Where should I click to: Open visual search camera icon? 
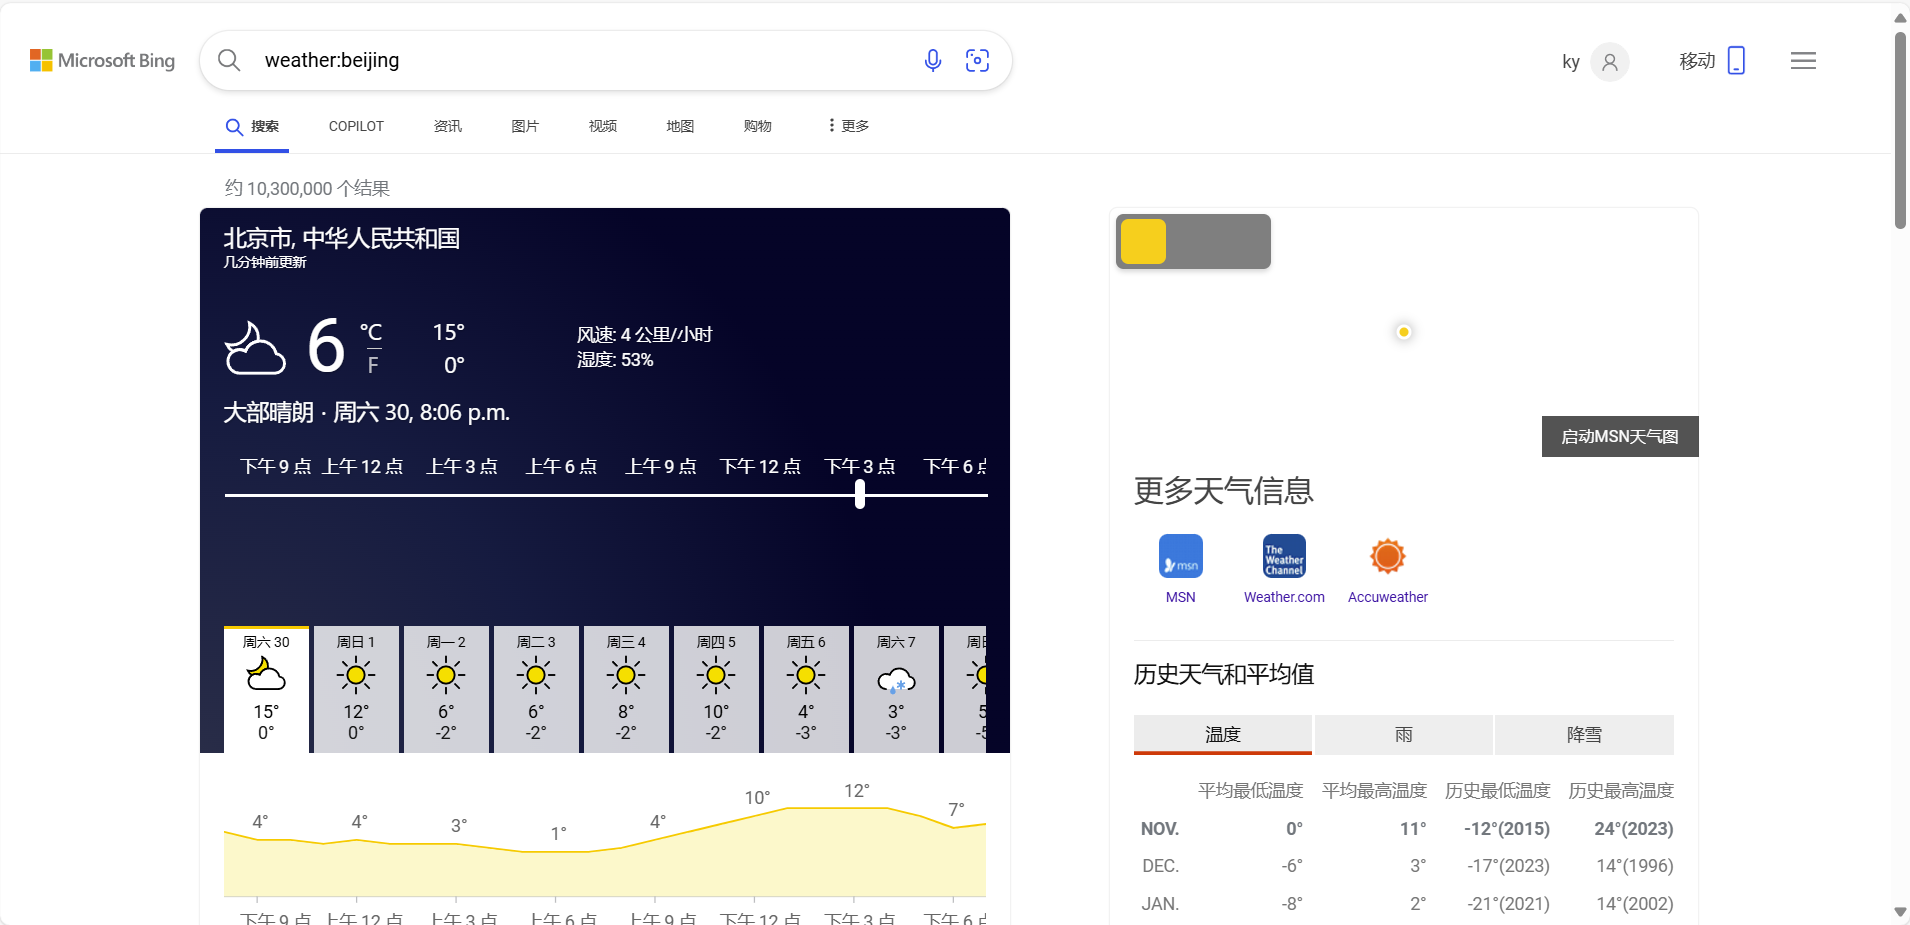pyautogui.click(x=977, y=60)
